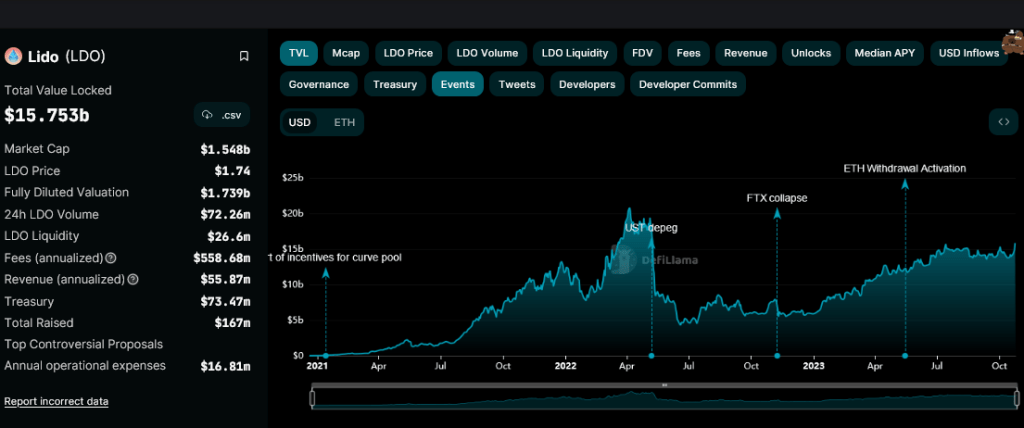The image size is (1024, 428).
Task: Click the Lido protocol logo icon
Action: pos(13,56)
